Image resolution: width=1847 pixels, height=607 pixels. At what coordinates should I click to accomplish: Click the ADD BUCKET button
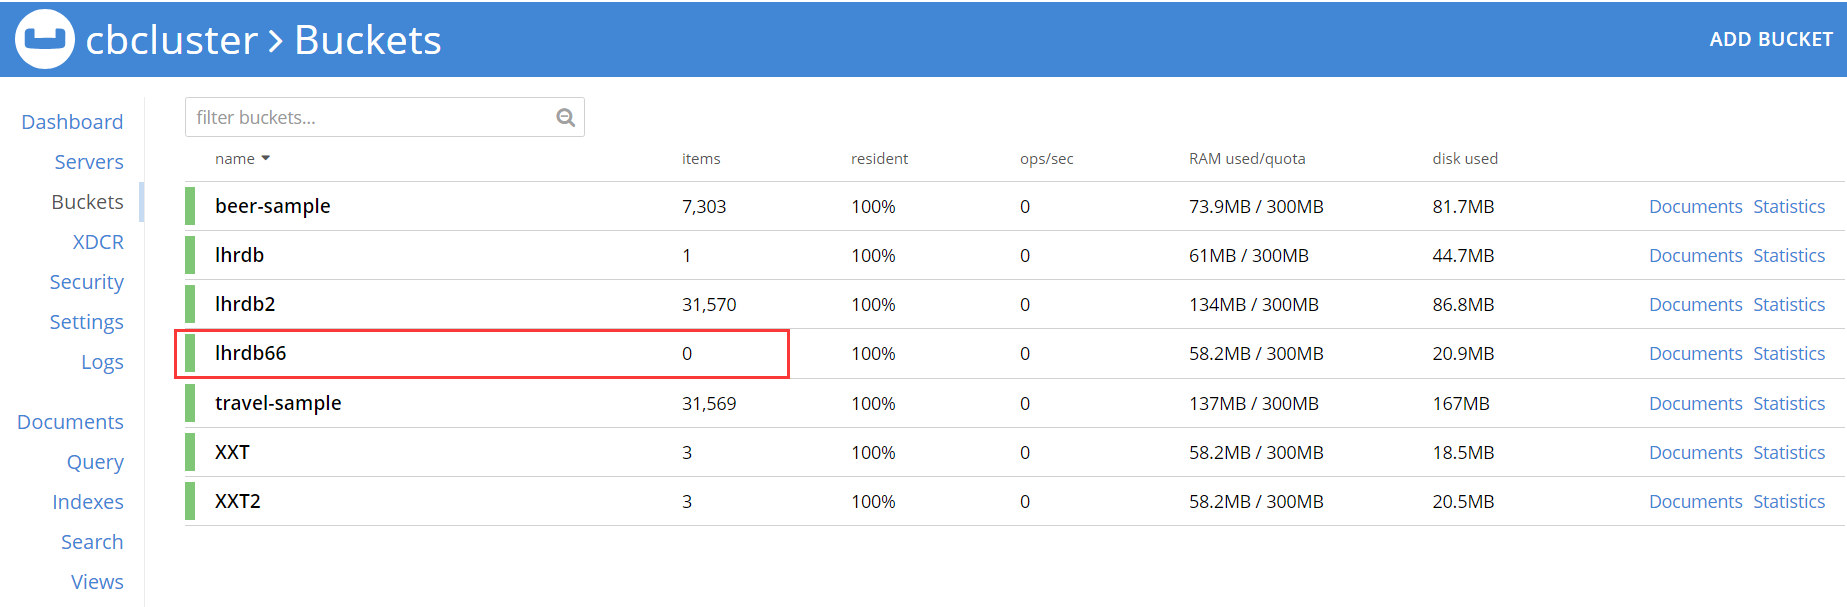click(x=1770, y=39)
